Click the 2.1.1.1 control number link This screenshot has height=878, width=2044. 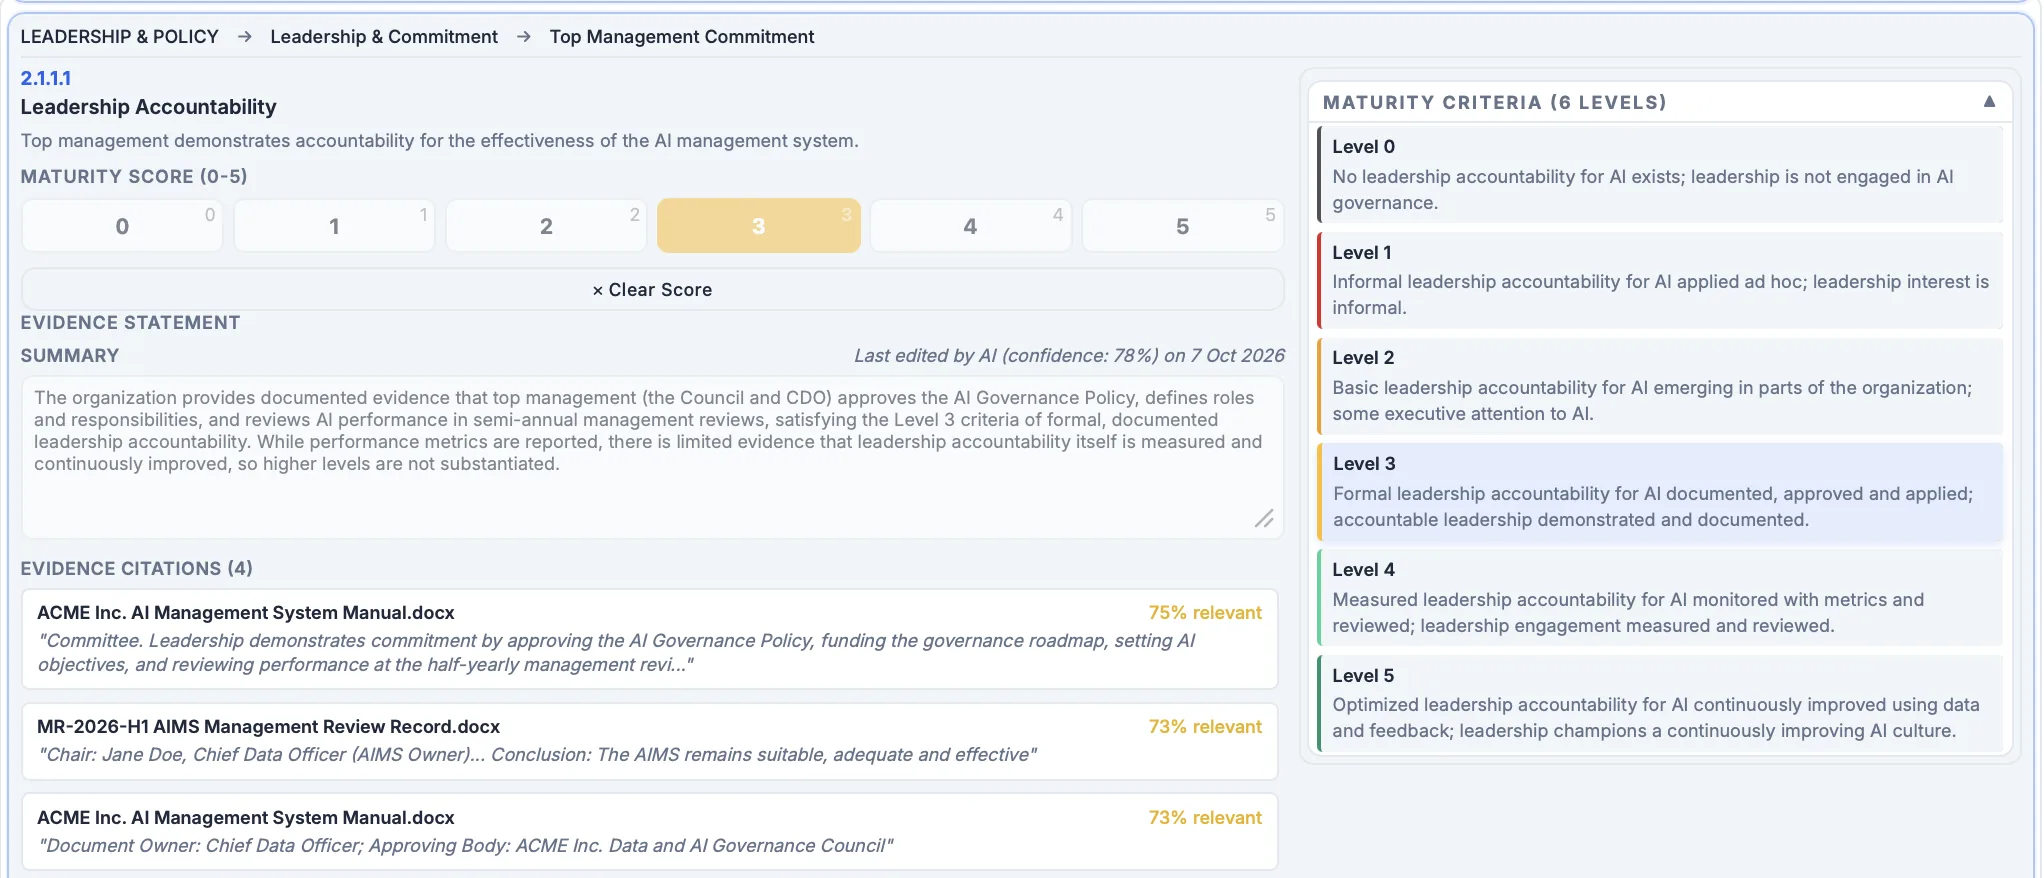[x=46, y=78]
